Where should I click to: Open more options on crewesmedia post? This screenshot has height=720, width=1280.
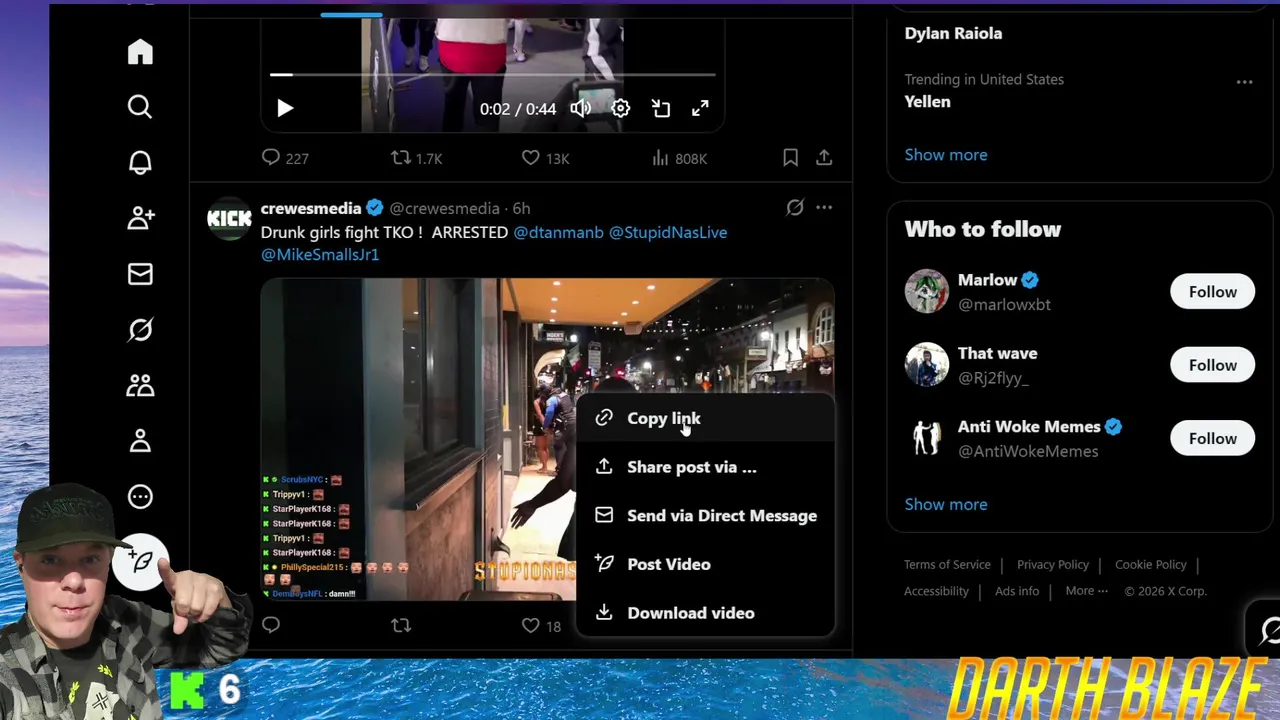click(824, 207)
